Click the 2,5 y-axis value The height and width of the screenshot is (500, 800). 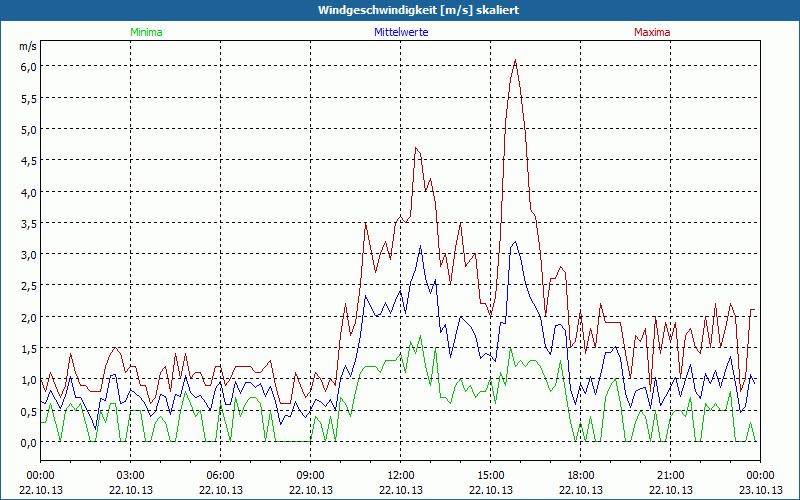pos(29,286)
